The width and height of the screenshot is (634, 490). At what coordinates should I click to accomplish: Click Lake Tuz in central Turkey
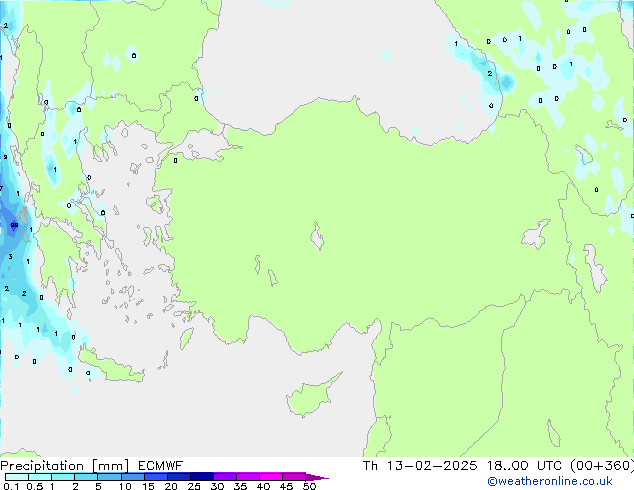(x=319, y=239)
